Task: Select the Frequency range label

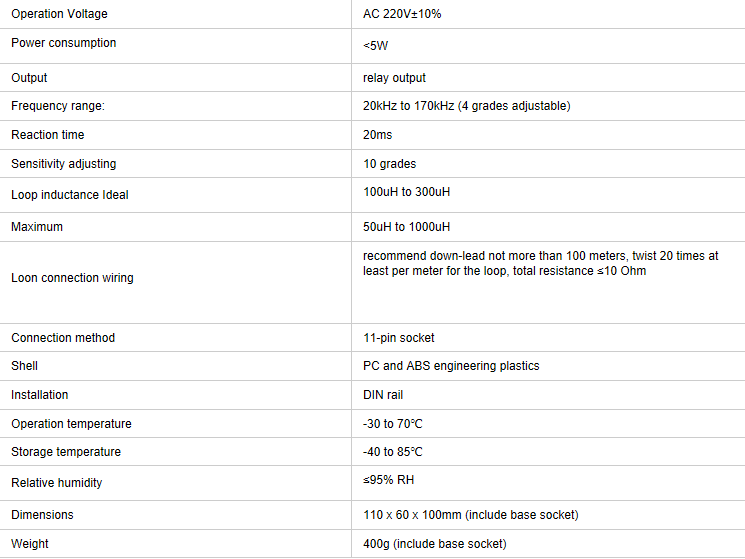Action: click(58, 106)
